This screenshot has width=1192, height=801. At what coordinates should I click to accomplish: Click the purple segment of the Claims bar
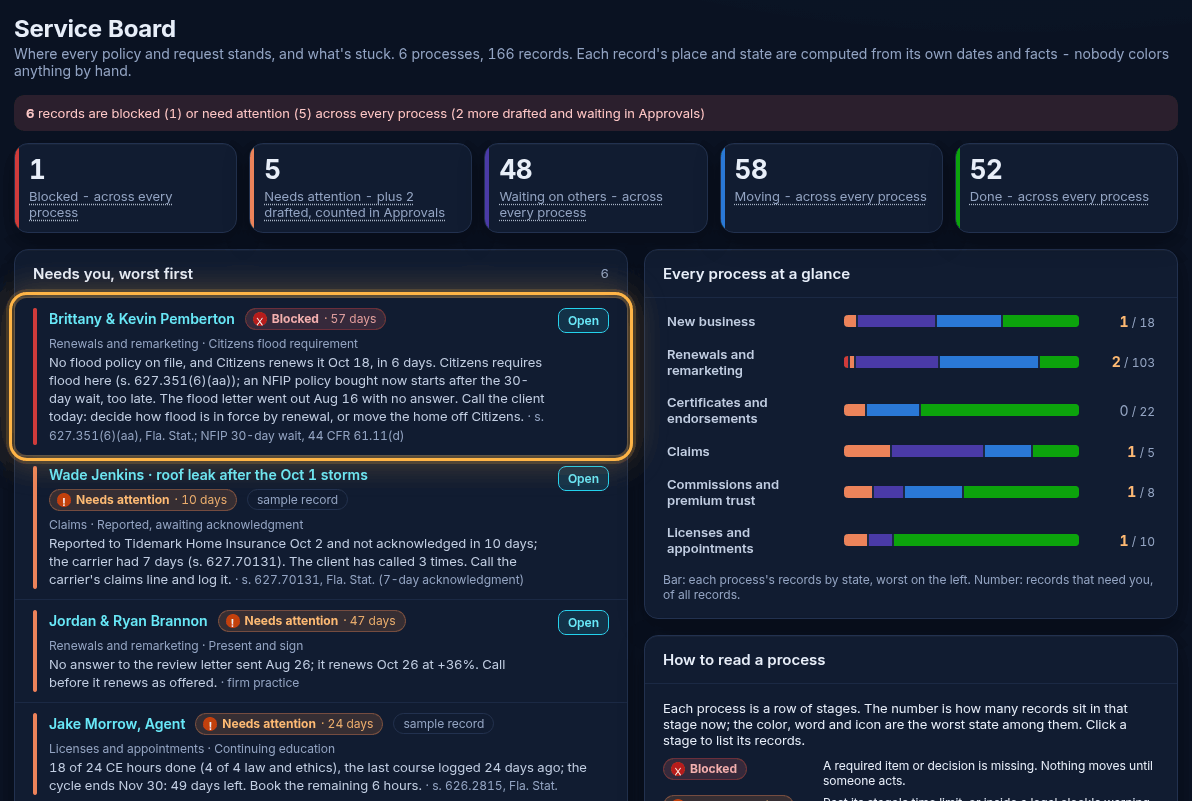point(937,451)
